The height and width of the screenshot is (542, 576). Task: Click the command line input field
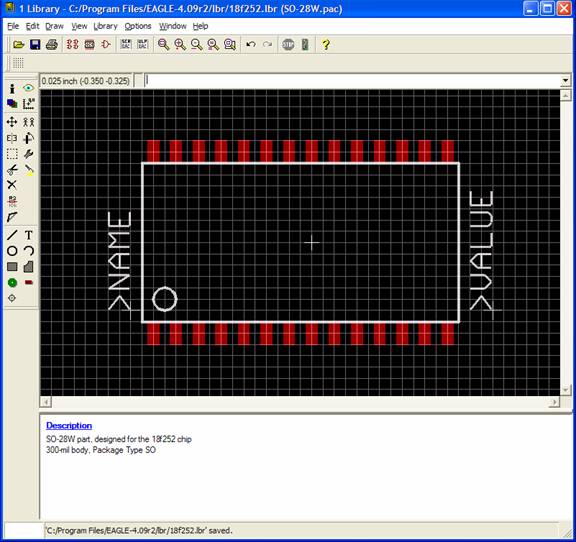coord(352,80)
